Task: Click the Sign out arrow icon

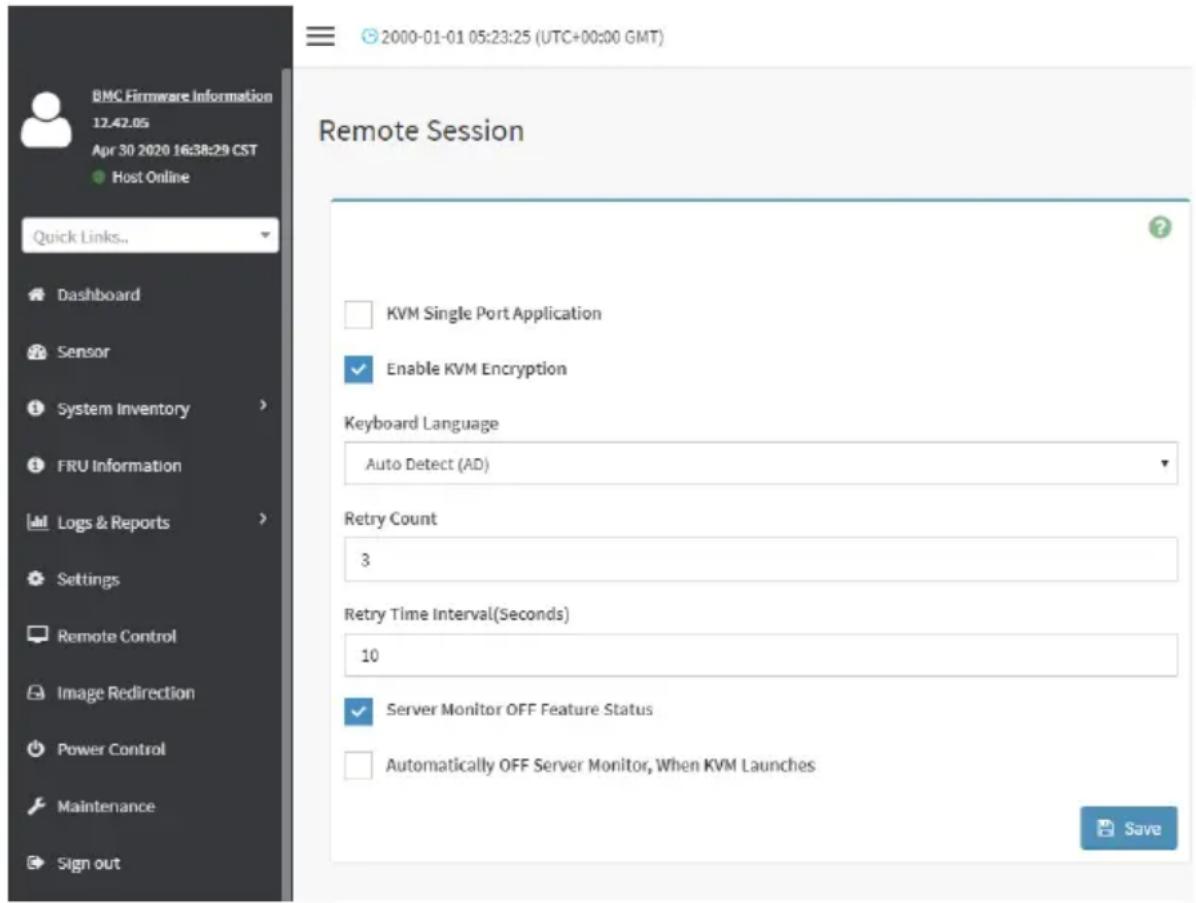Action: pyautogui.click(x=36, y=863)
